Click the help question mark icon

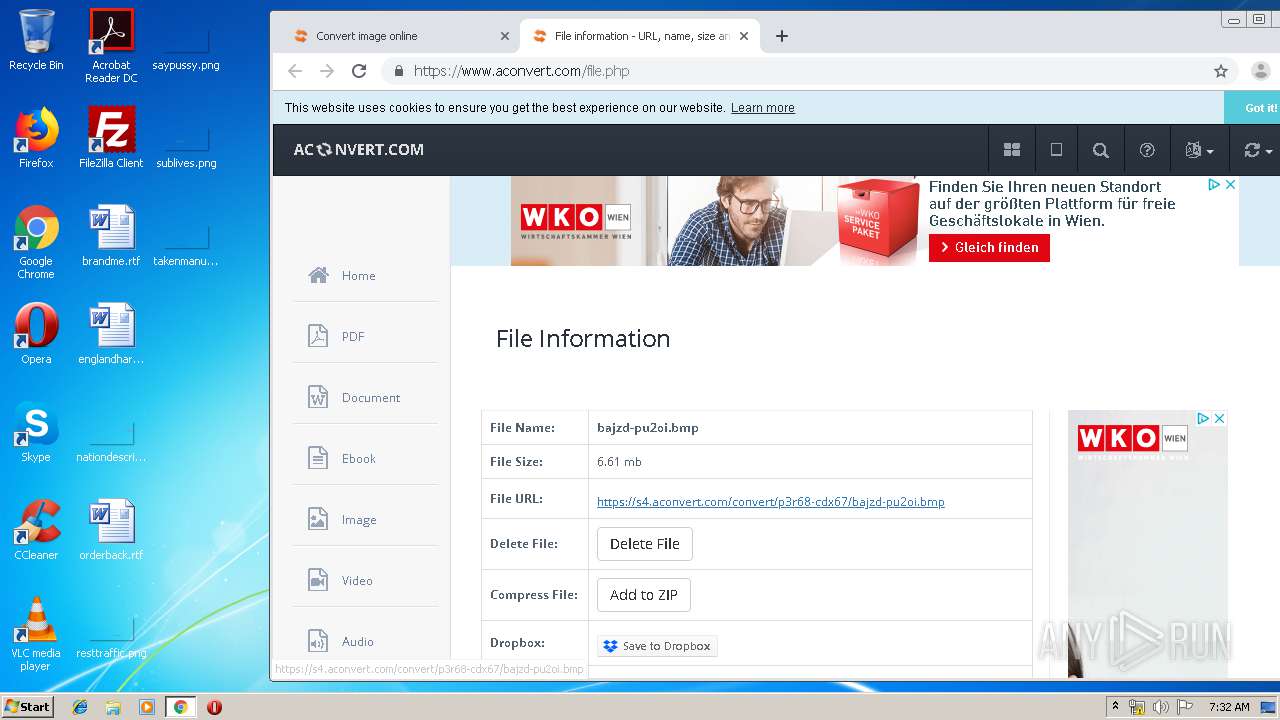pyautogui.click(x=1147, y=150)
